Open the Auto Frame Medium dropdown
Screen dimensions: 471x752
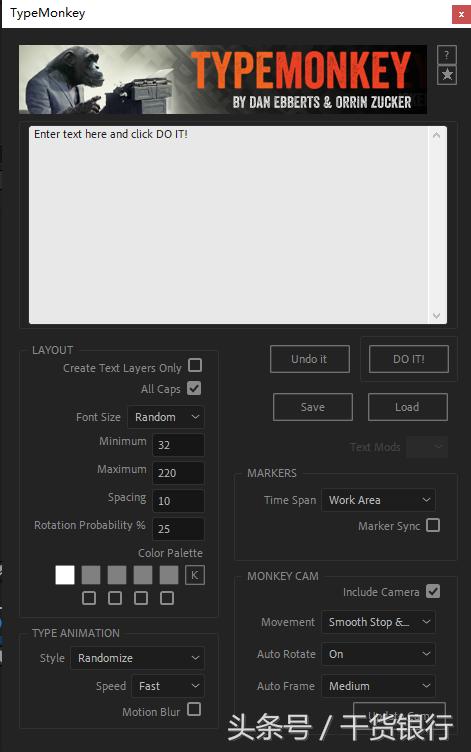coord(378,686)
